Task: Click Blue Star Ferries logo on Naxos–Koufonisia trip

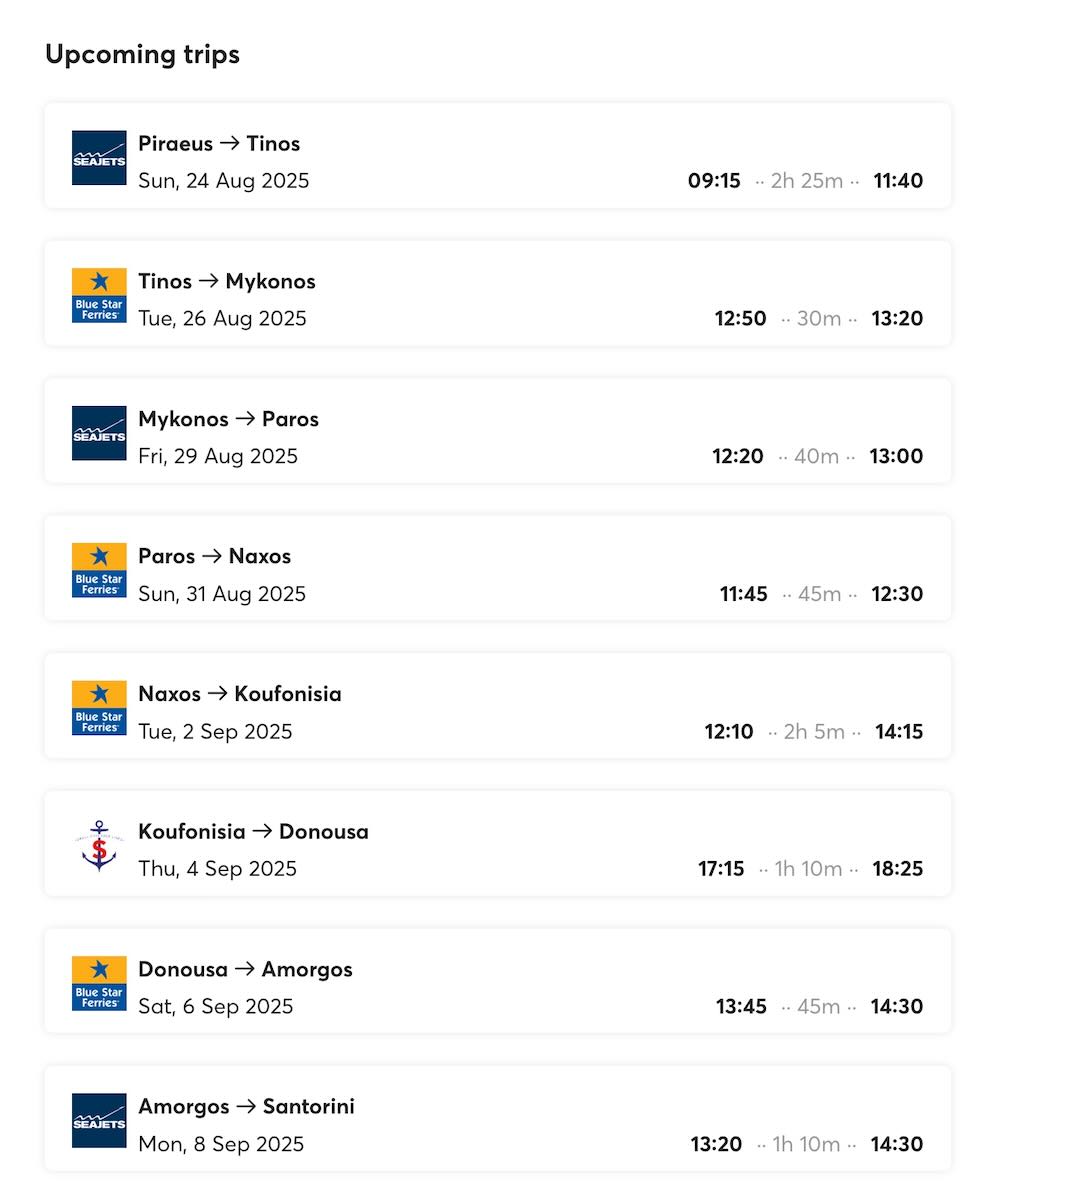Action: coord(99,708)
